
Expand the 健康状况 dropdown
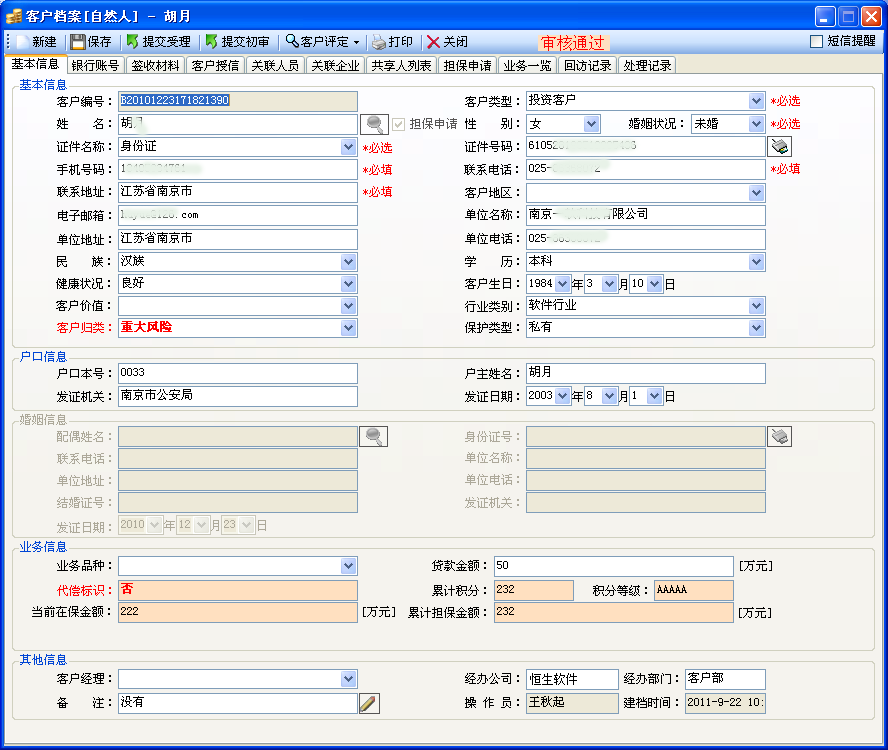pyautogui.click(x=349, y=284)
